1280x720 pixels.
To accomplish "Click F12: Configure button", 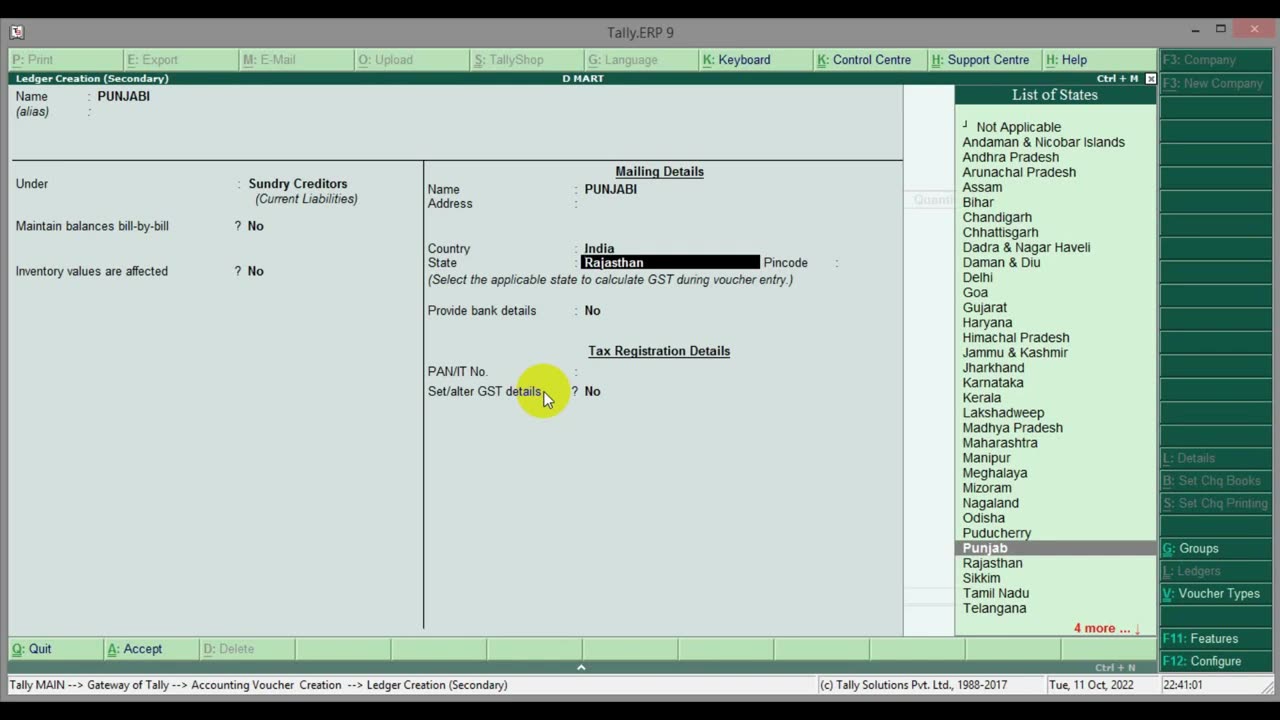I will point(1216,661).
